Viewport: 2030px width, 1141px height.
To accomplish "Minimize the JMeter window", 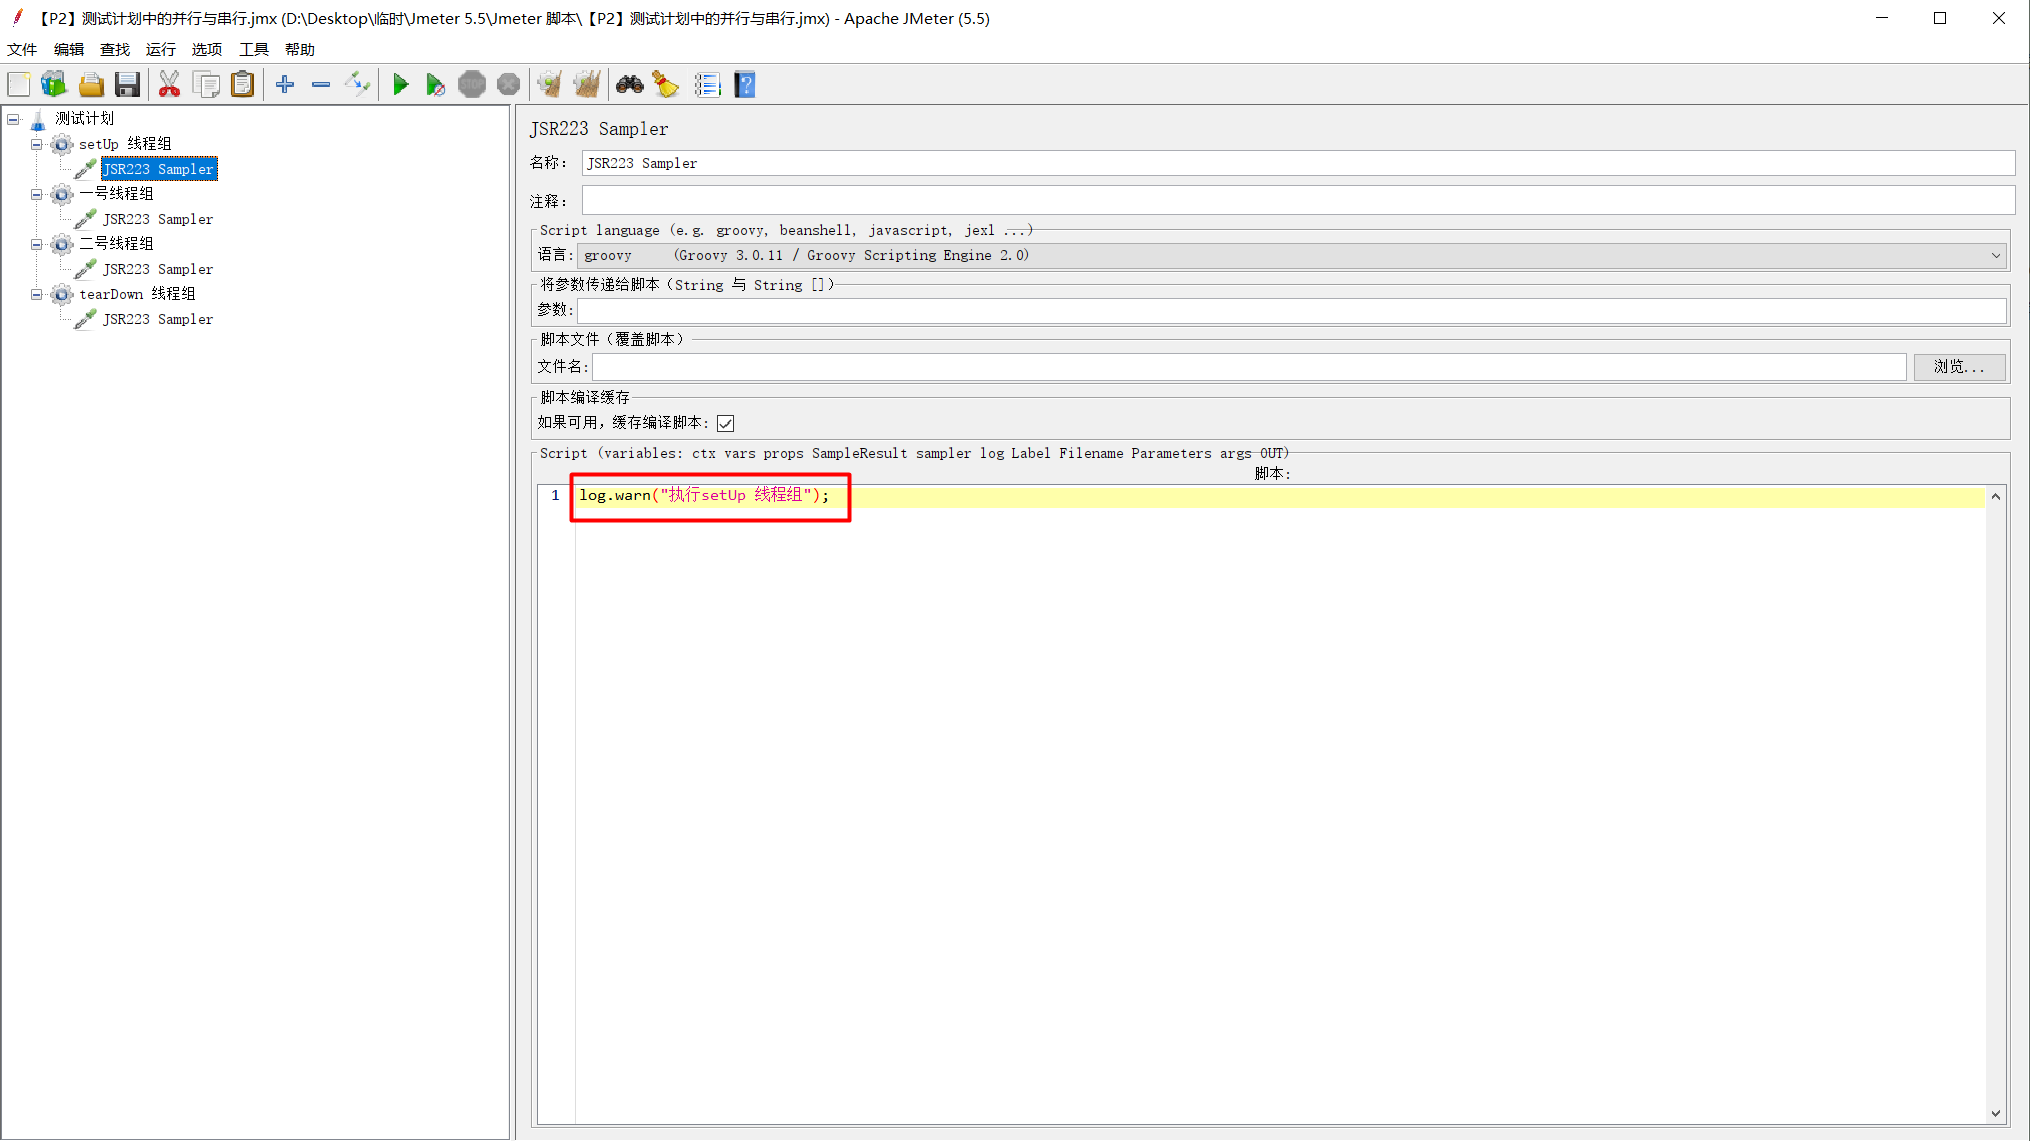I will click(1882, 18).
